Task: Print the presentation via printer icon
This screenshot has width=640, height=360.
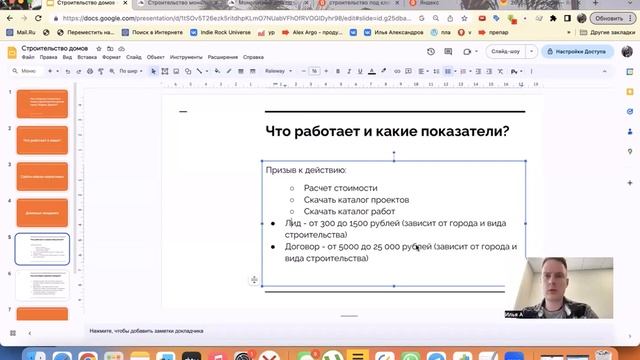Action: click(x=90, y=71)
